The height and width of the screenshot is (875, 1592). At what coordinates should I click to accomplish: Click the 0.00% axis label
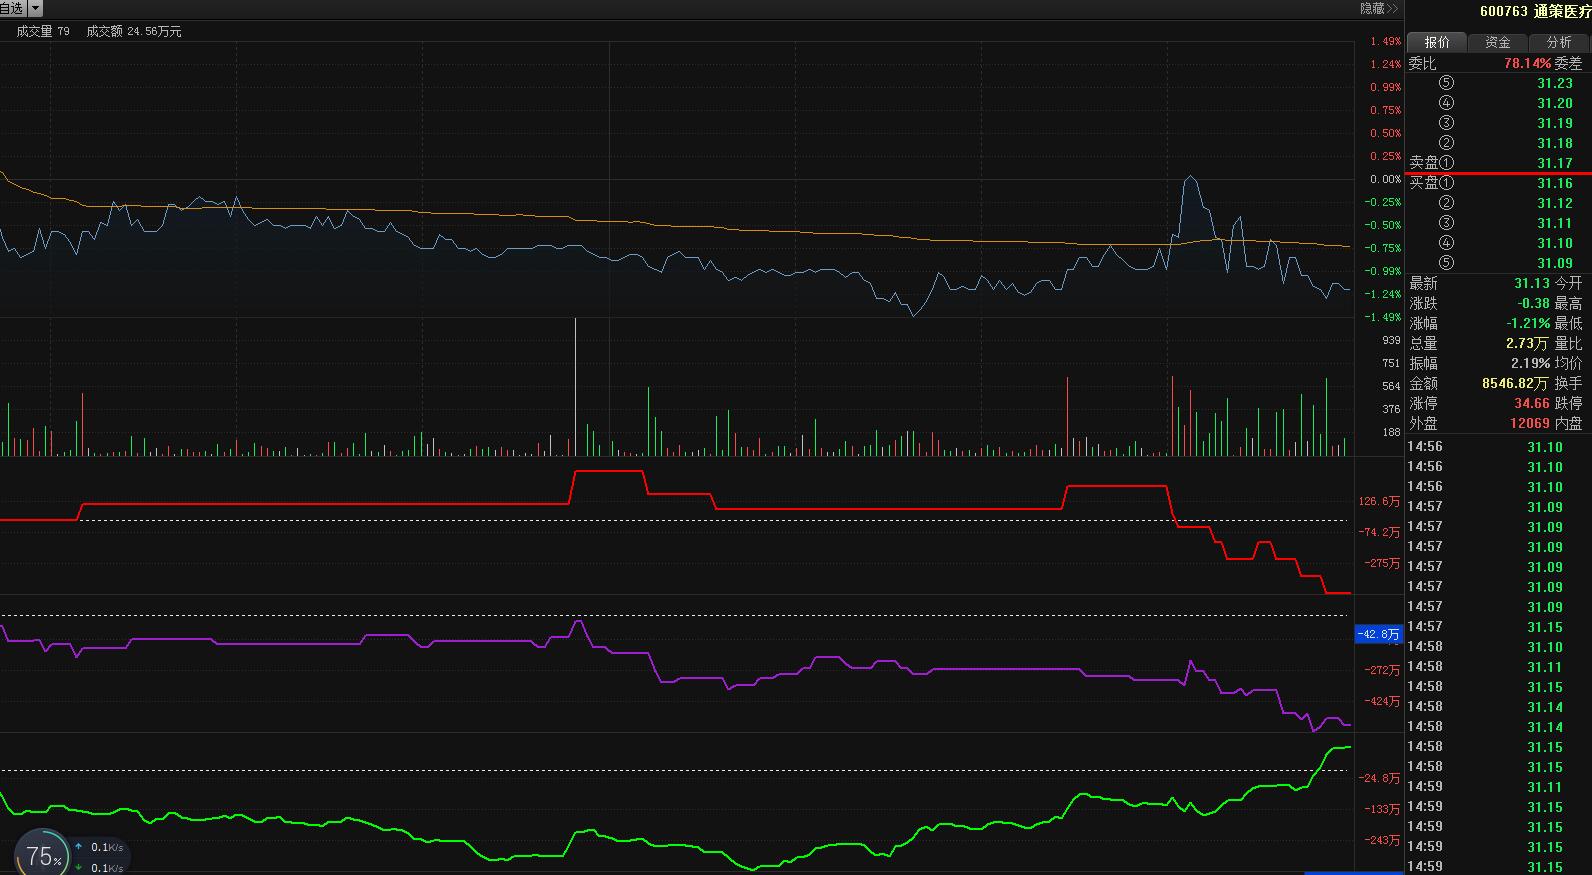tap(1385, 179)
